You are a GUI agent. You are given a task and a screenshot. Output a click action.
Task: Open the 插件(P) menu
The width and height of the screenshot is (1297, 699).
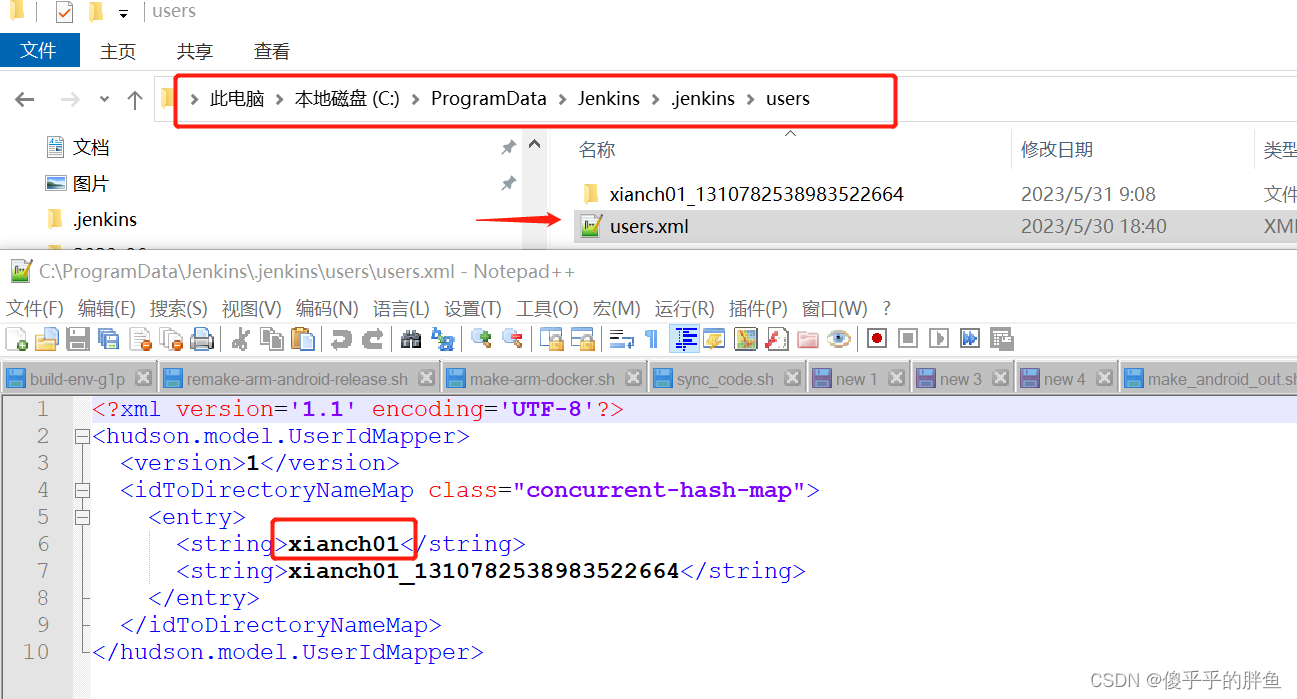point(758,308)
